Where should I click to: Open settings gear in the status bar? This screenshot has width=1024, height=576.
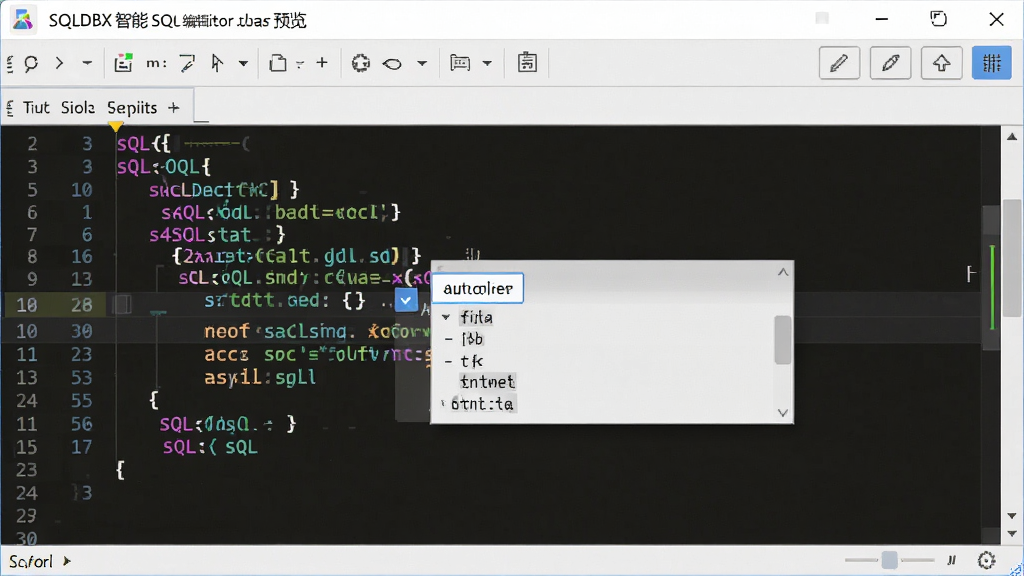point(986,560)
